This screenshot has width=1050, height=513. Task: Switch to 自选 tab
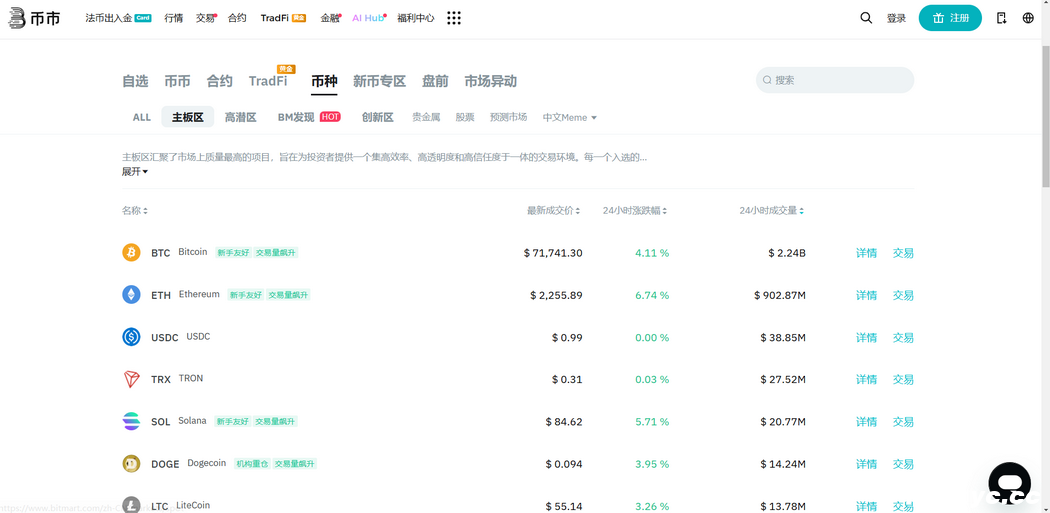[x=135, y=81]
